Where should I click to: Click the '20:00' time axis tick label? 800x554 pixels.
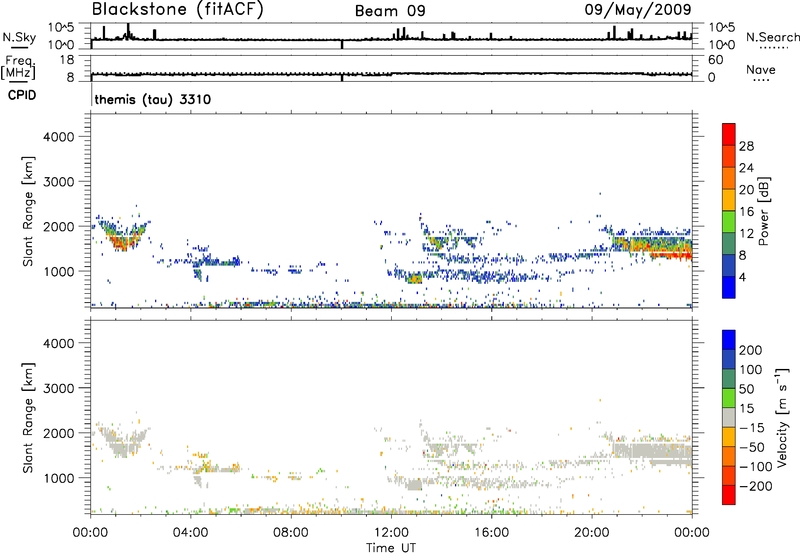pyautogui.click(x=591, y=533)
